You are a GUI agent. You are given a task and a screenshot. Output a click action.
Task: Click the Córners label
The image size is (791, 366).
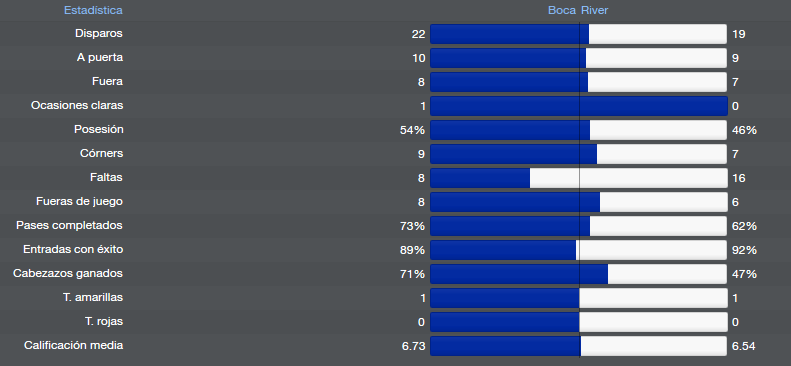click(x=101, y=153)
